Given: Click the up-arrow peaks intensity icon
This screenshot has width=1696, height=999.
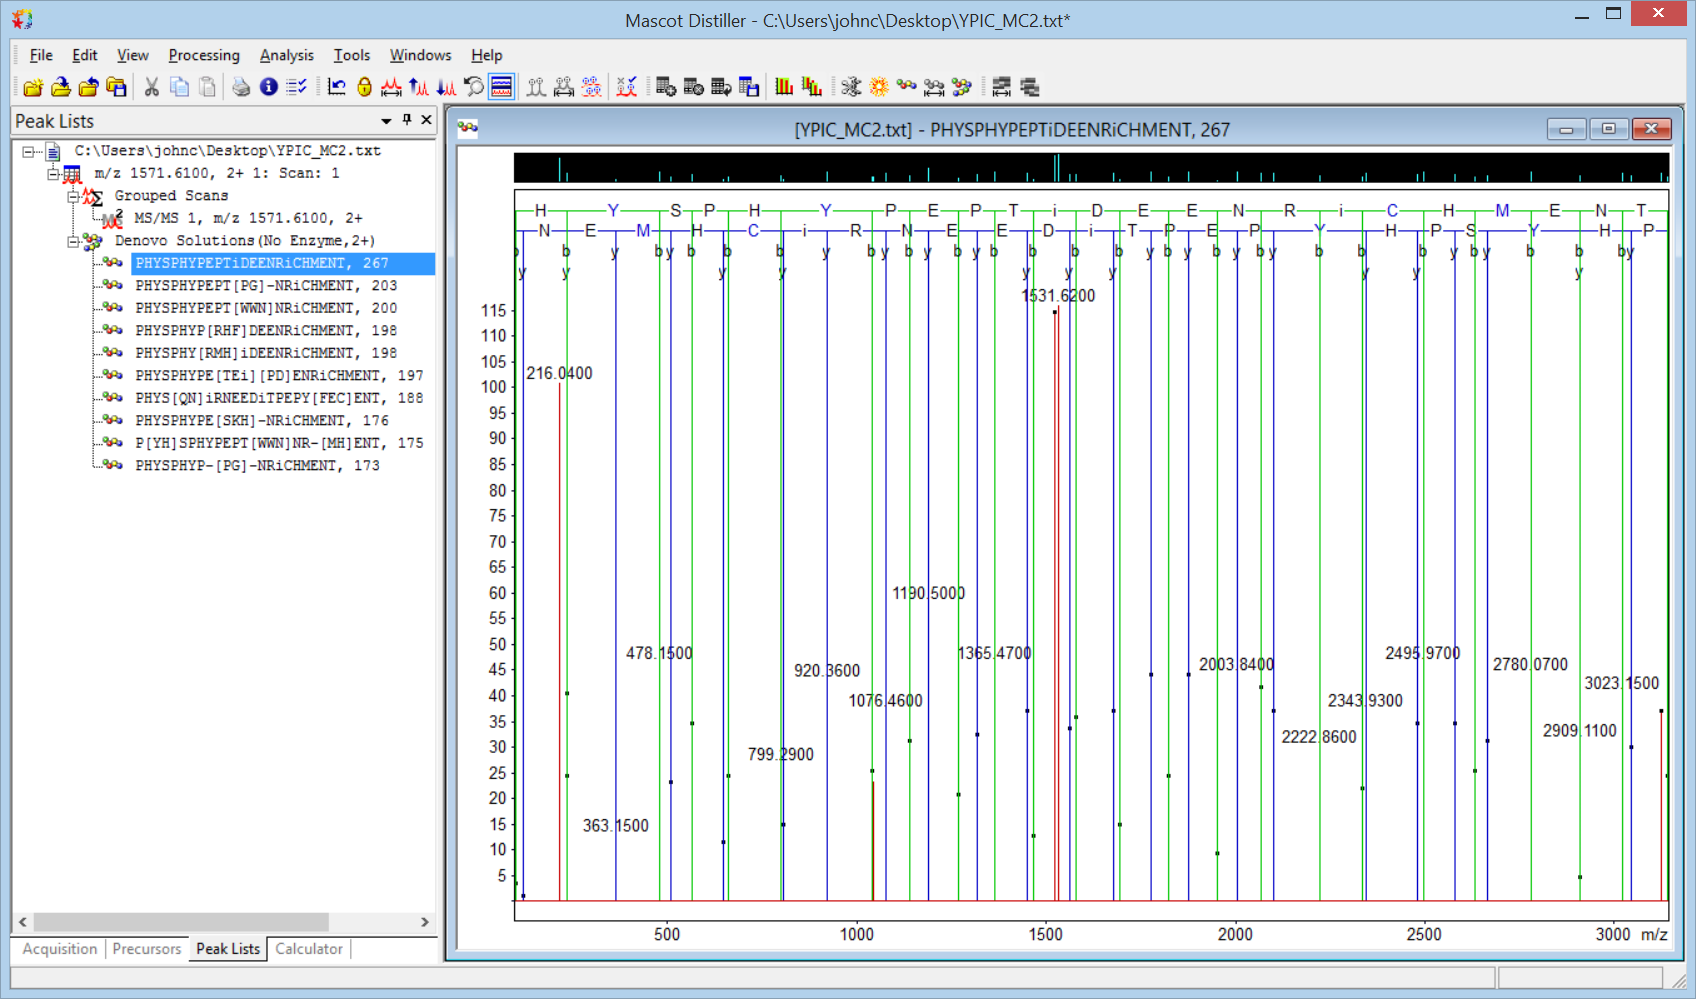Looking at the screenshot, I should point(419,87).
